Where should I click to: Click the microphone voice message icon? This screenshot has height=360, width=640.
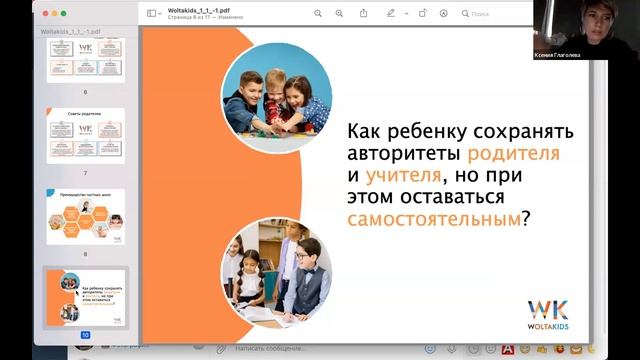[451, 349]
